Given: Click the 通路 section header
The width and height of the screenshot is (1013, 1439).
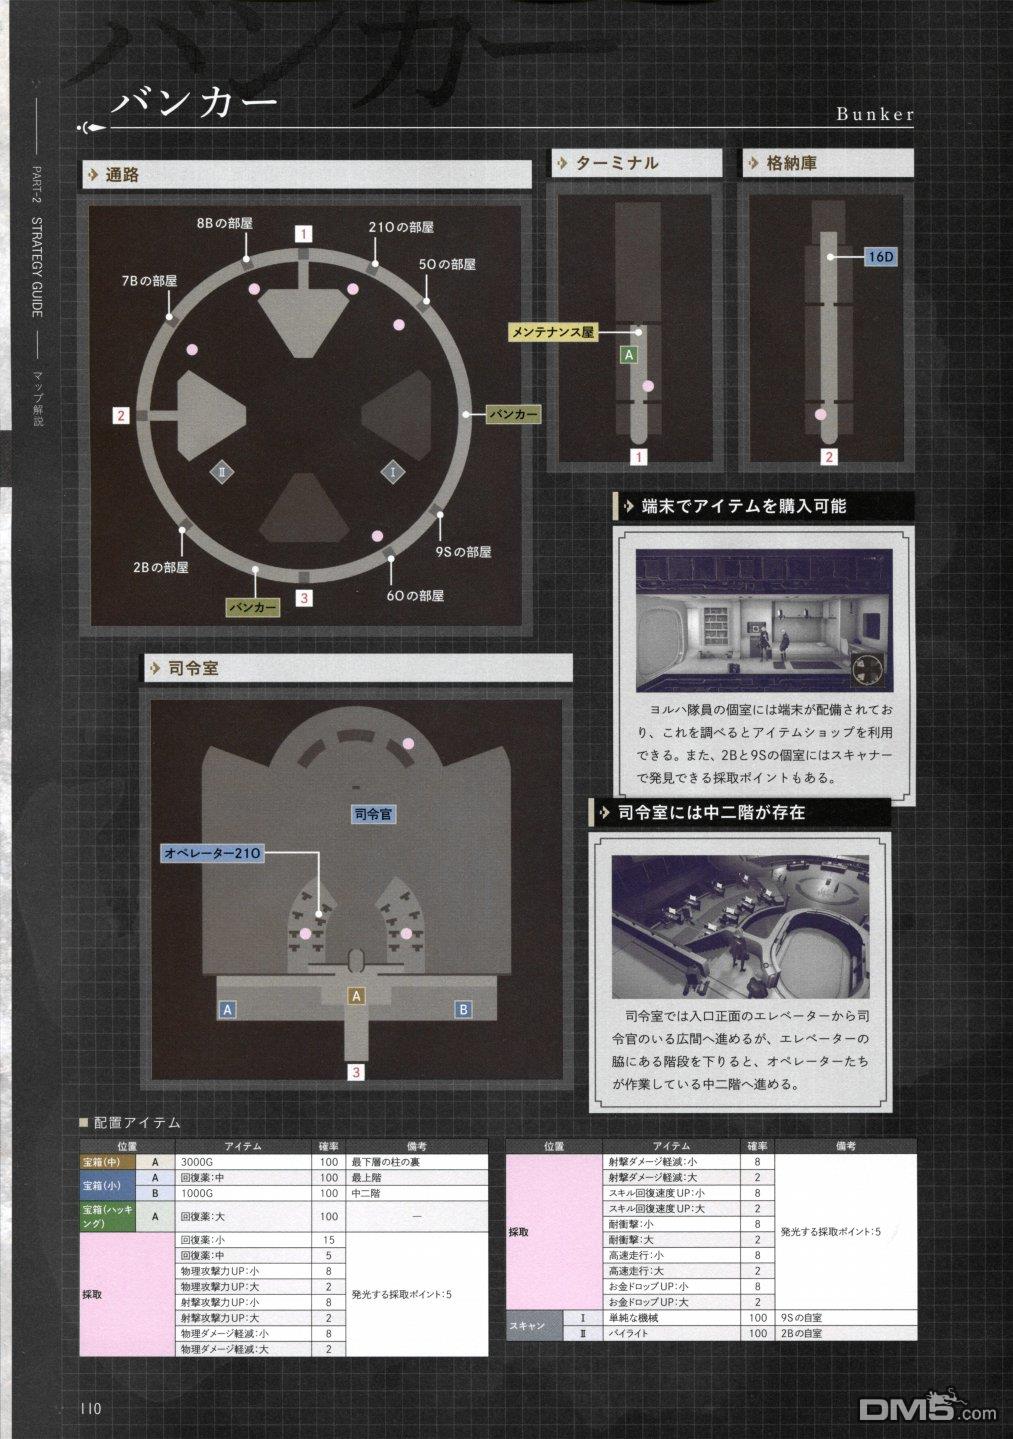Looking at the screenshot, I should pos(123,174).
